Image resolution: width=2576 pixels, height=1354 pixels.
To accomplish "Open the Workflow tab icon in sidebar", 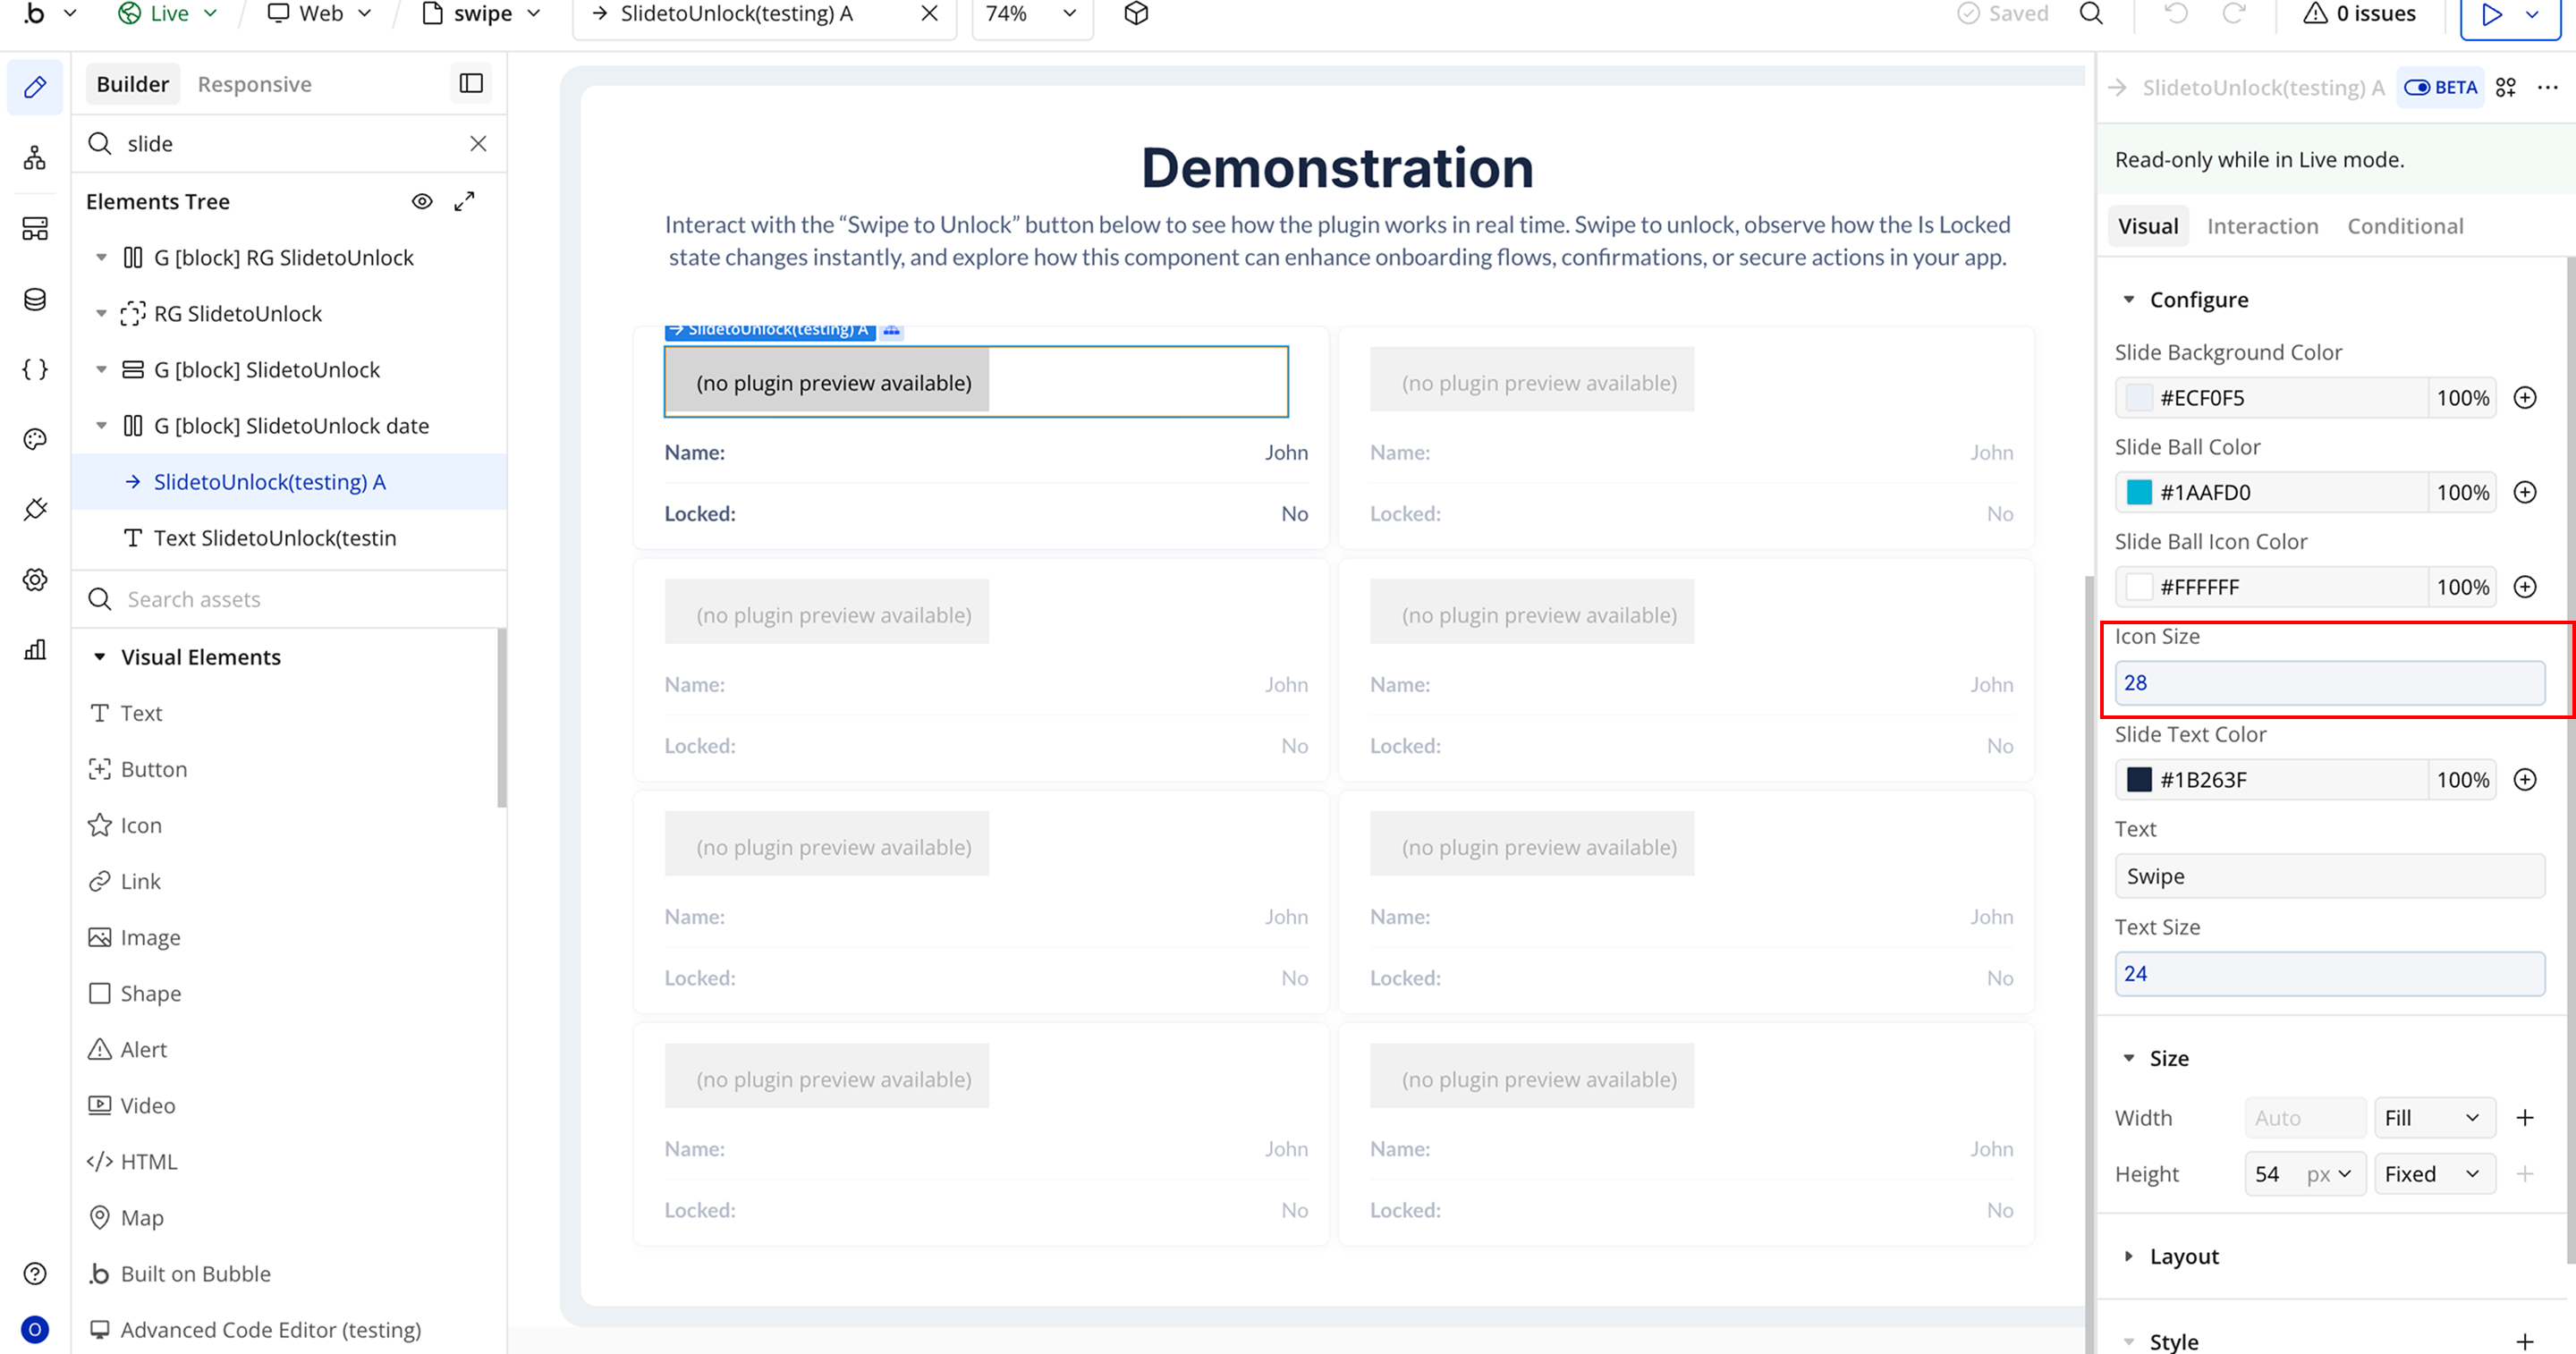I will pyautogui.click(x=35, y=158).
